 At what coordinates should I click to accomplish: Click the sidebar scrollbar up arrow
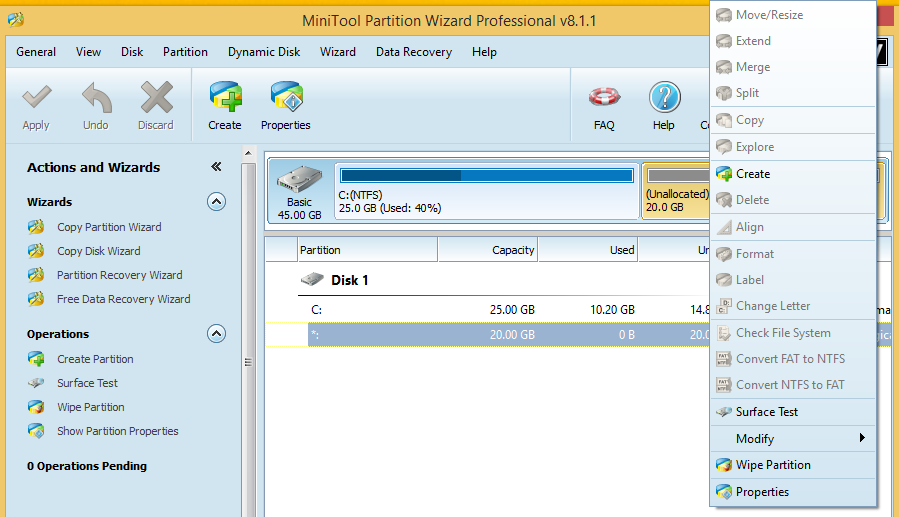pos(248,153)
